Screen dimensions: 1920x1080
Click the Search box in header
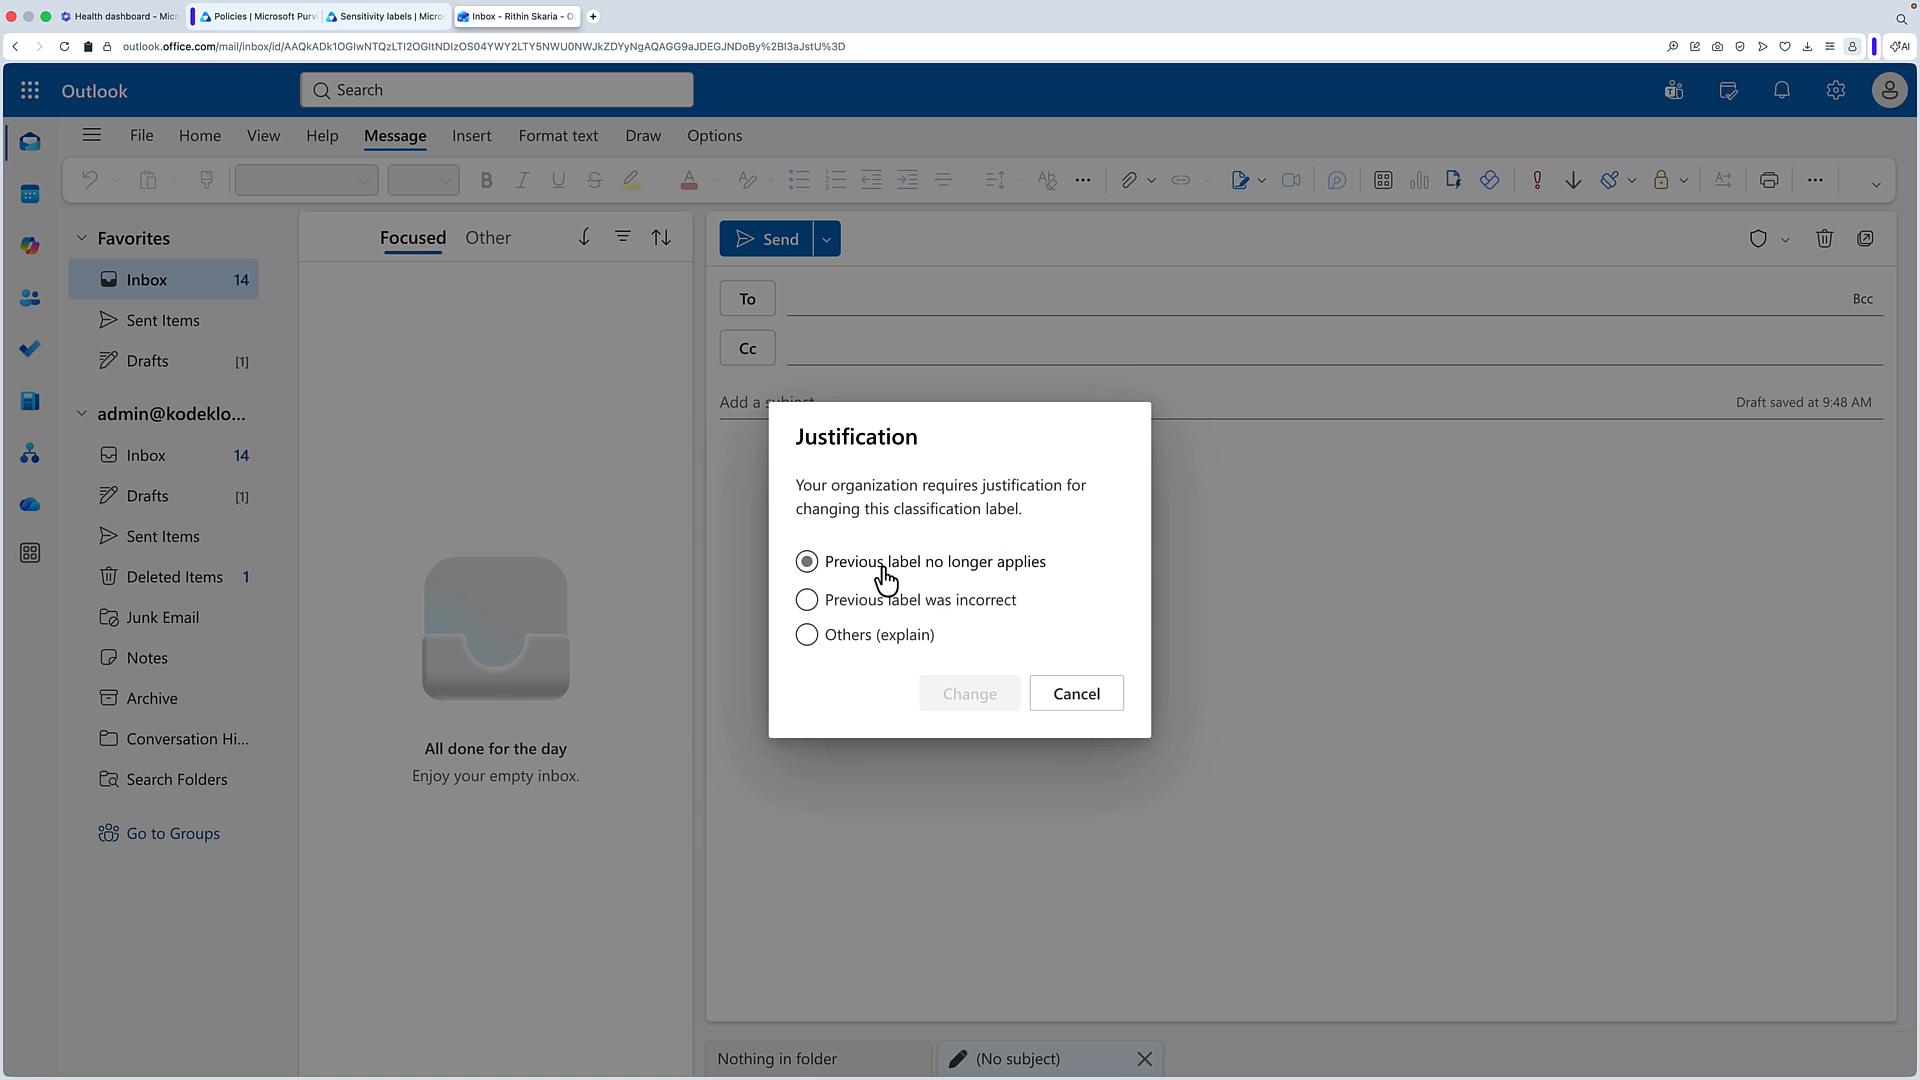coord(496,90)
